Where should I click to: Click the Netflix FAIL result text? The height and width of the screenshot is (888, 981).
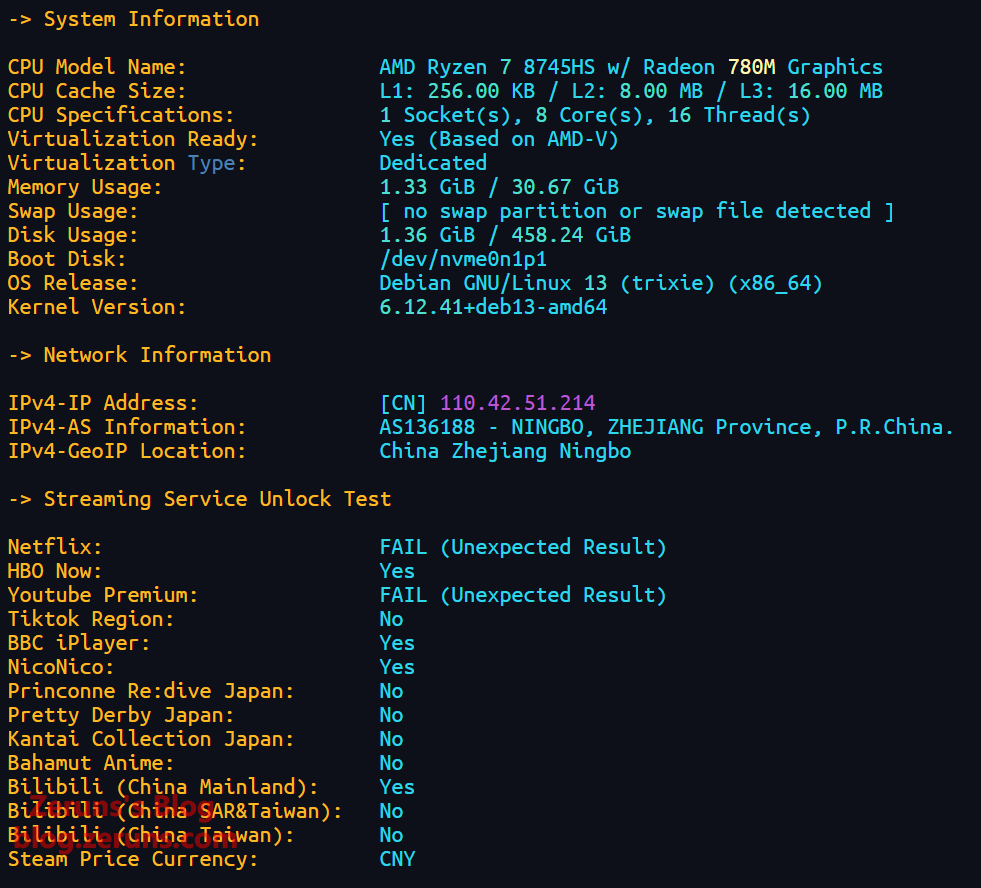click(x=522, y=547)
